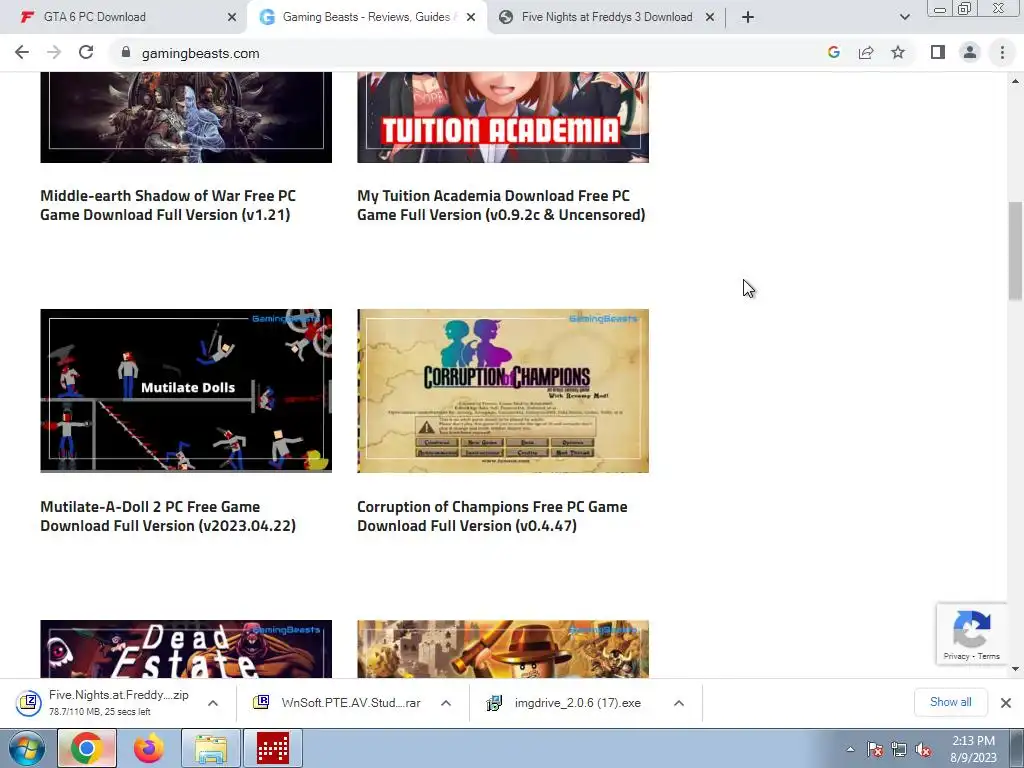The image size is (1024, 768).
Task: Open Action Center flag icon
Action: click(875, 749)
